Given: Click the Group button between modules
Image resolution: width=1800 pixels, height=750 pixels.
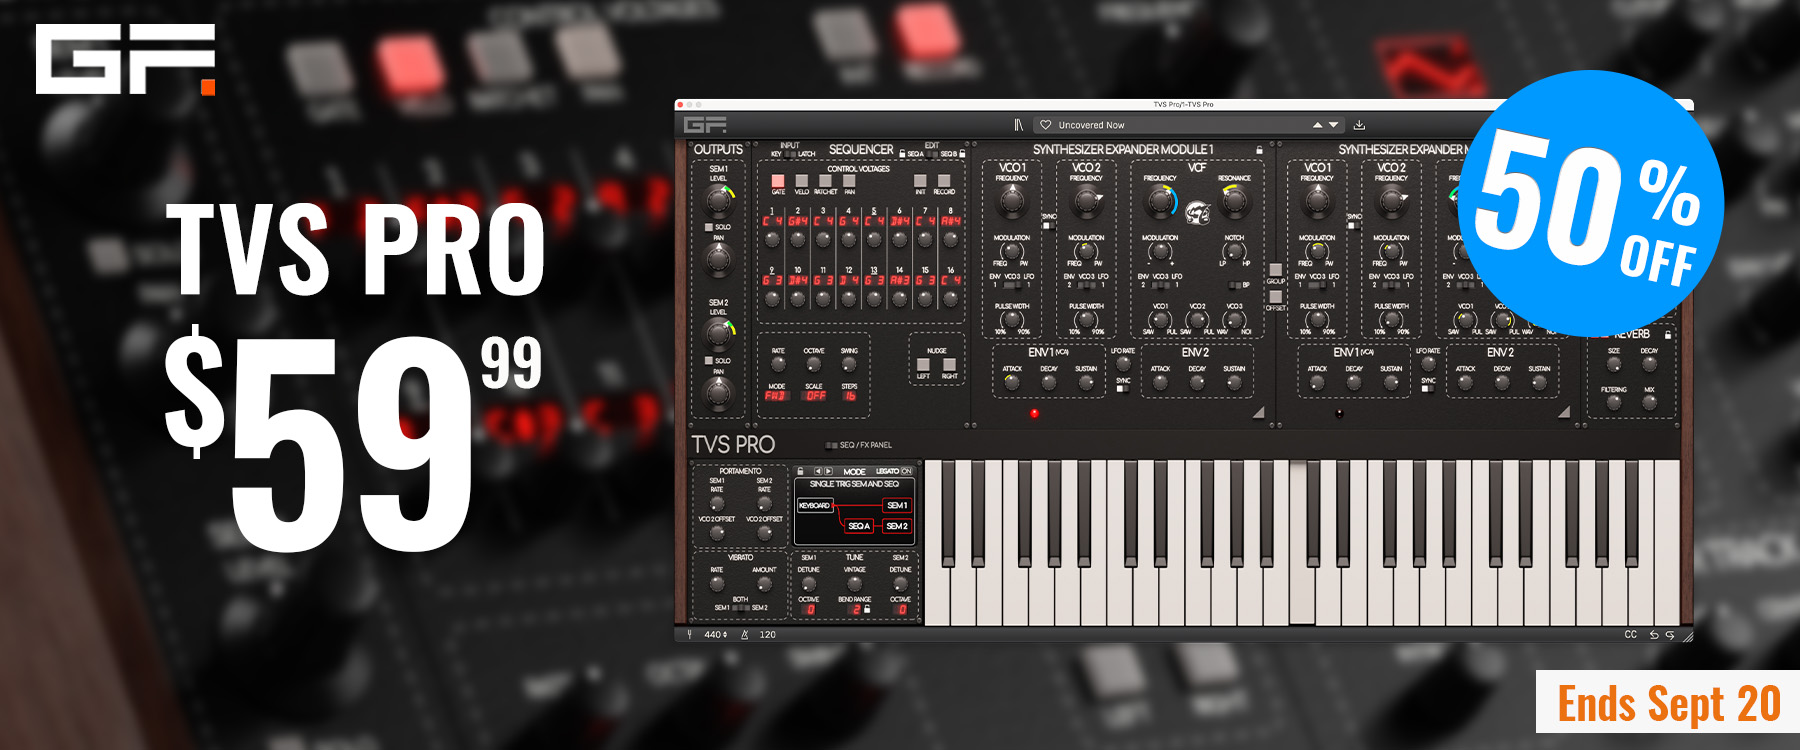Looking at the screenshot, I should point(1276,270).
